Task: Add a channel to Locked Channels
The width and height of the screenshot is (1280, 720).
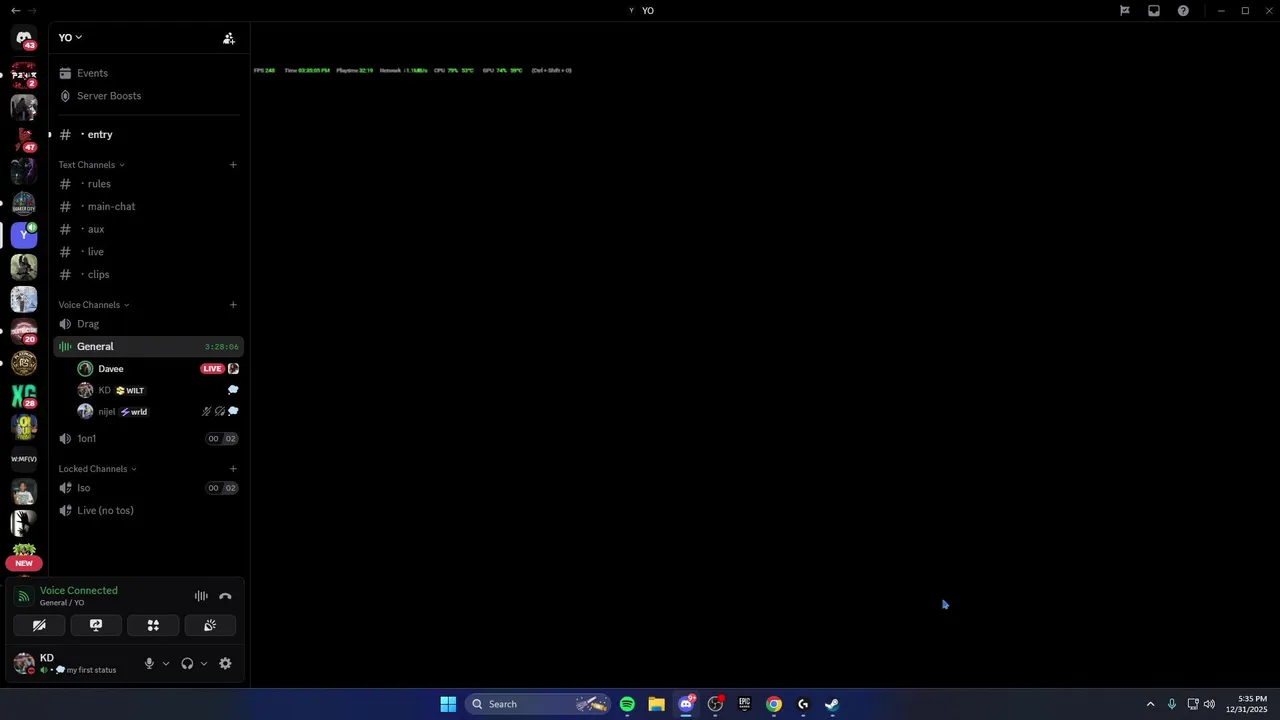Action: (233, 469)
